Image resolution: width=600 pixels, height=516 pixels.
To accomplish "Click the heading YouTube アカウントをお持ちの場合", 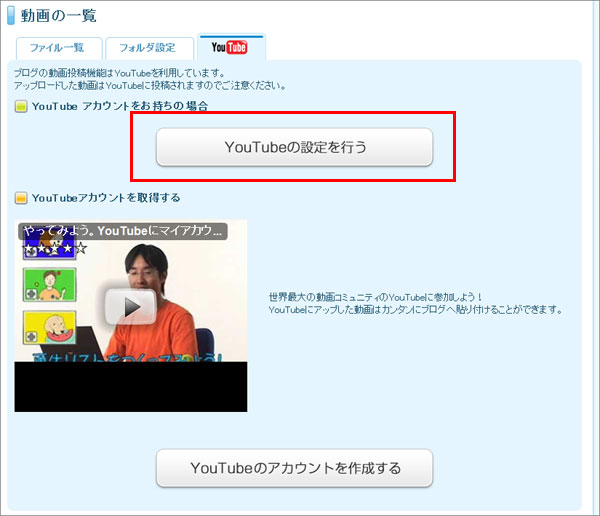I will pos(120,106).
